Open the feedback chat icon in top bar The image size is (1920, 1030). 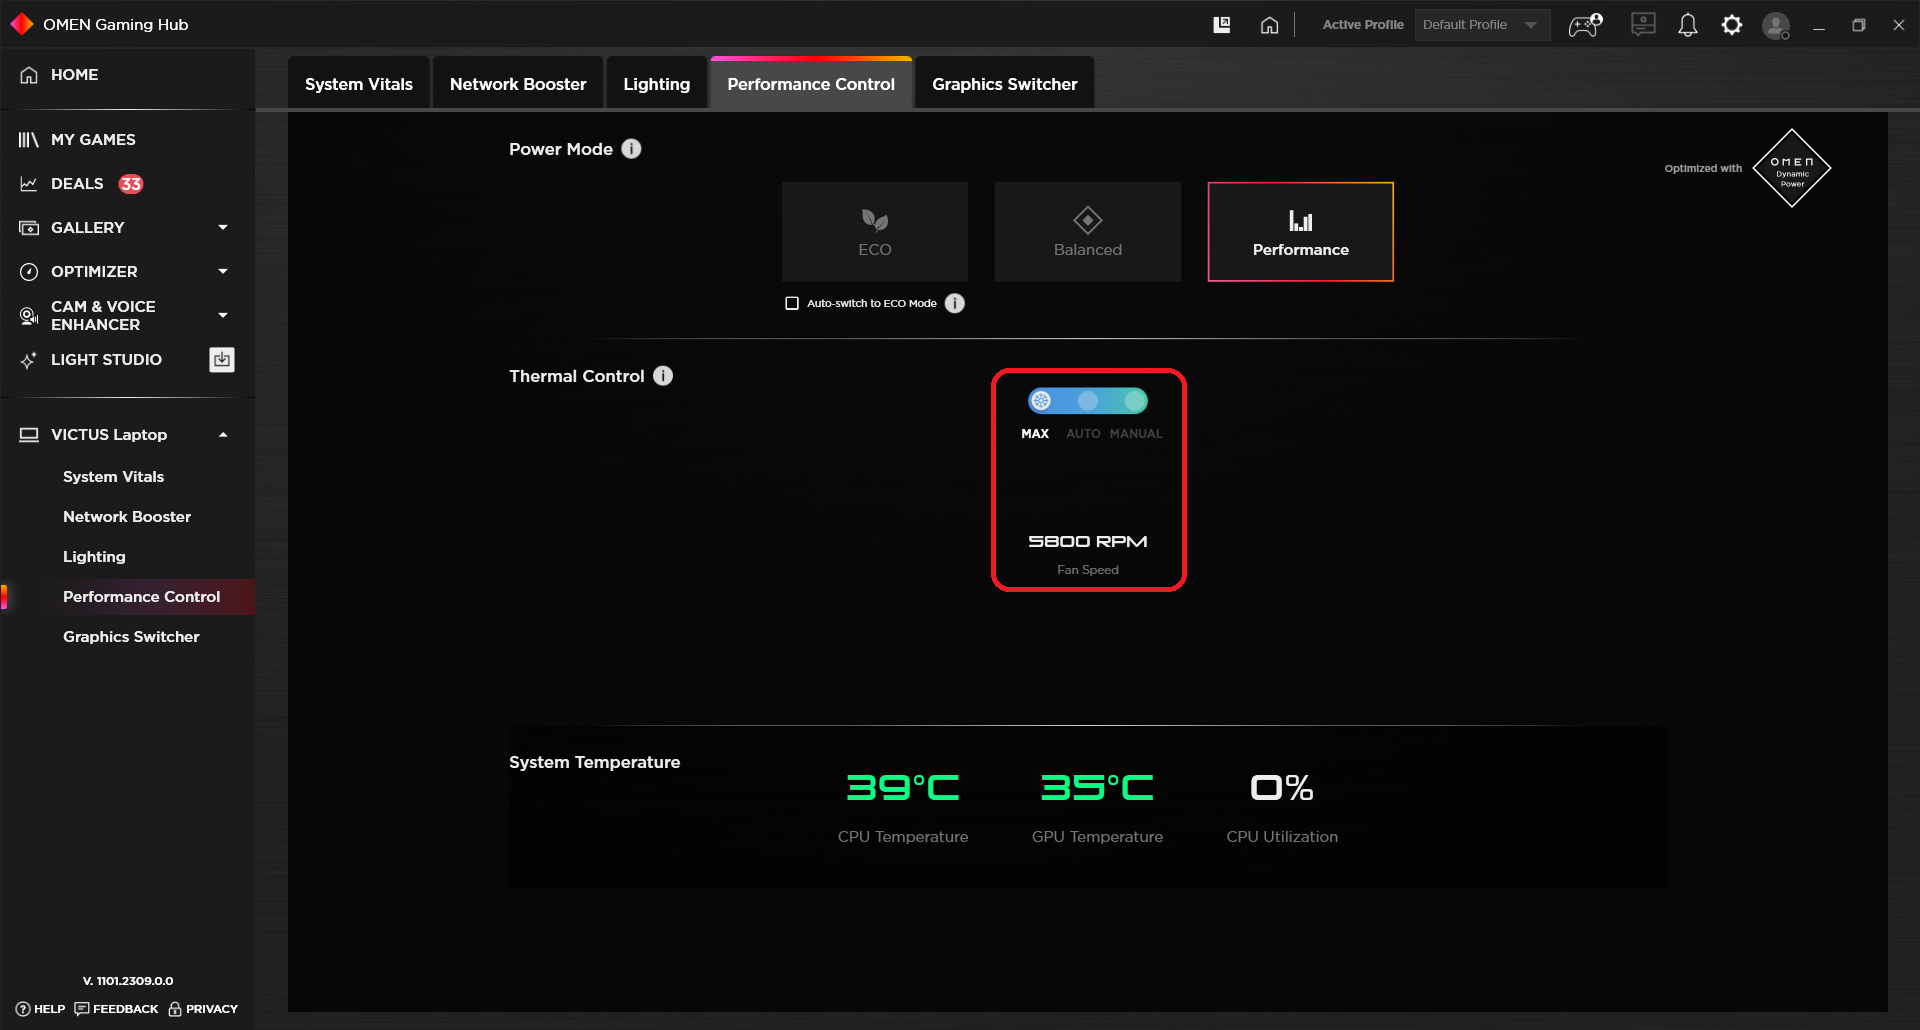(x=1642, y=25)
